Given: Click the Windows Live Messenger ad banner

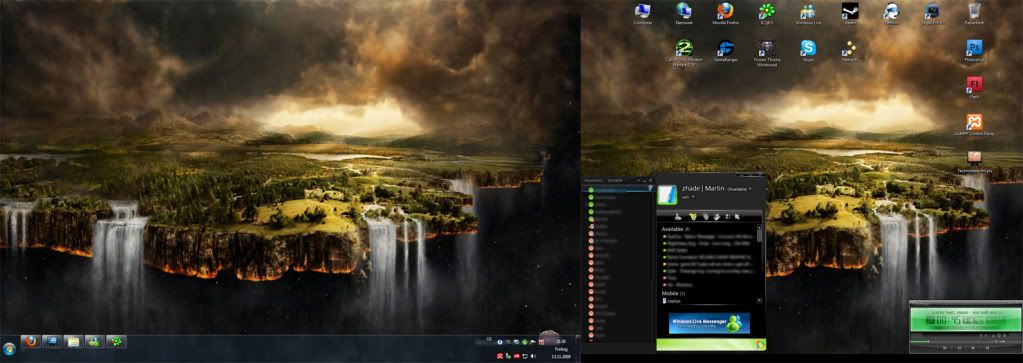Looking at the screenshot, I should pyautogui.click(x=709, y=323).
